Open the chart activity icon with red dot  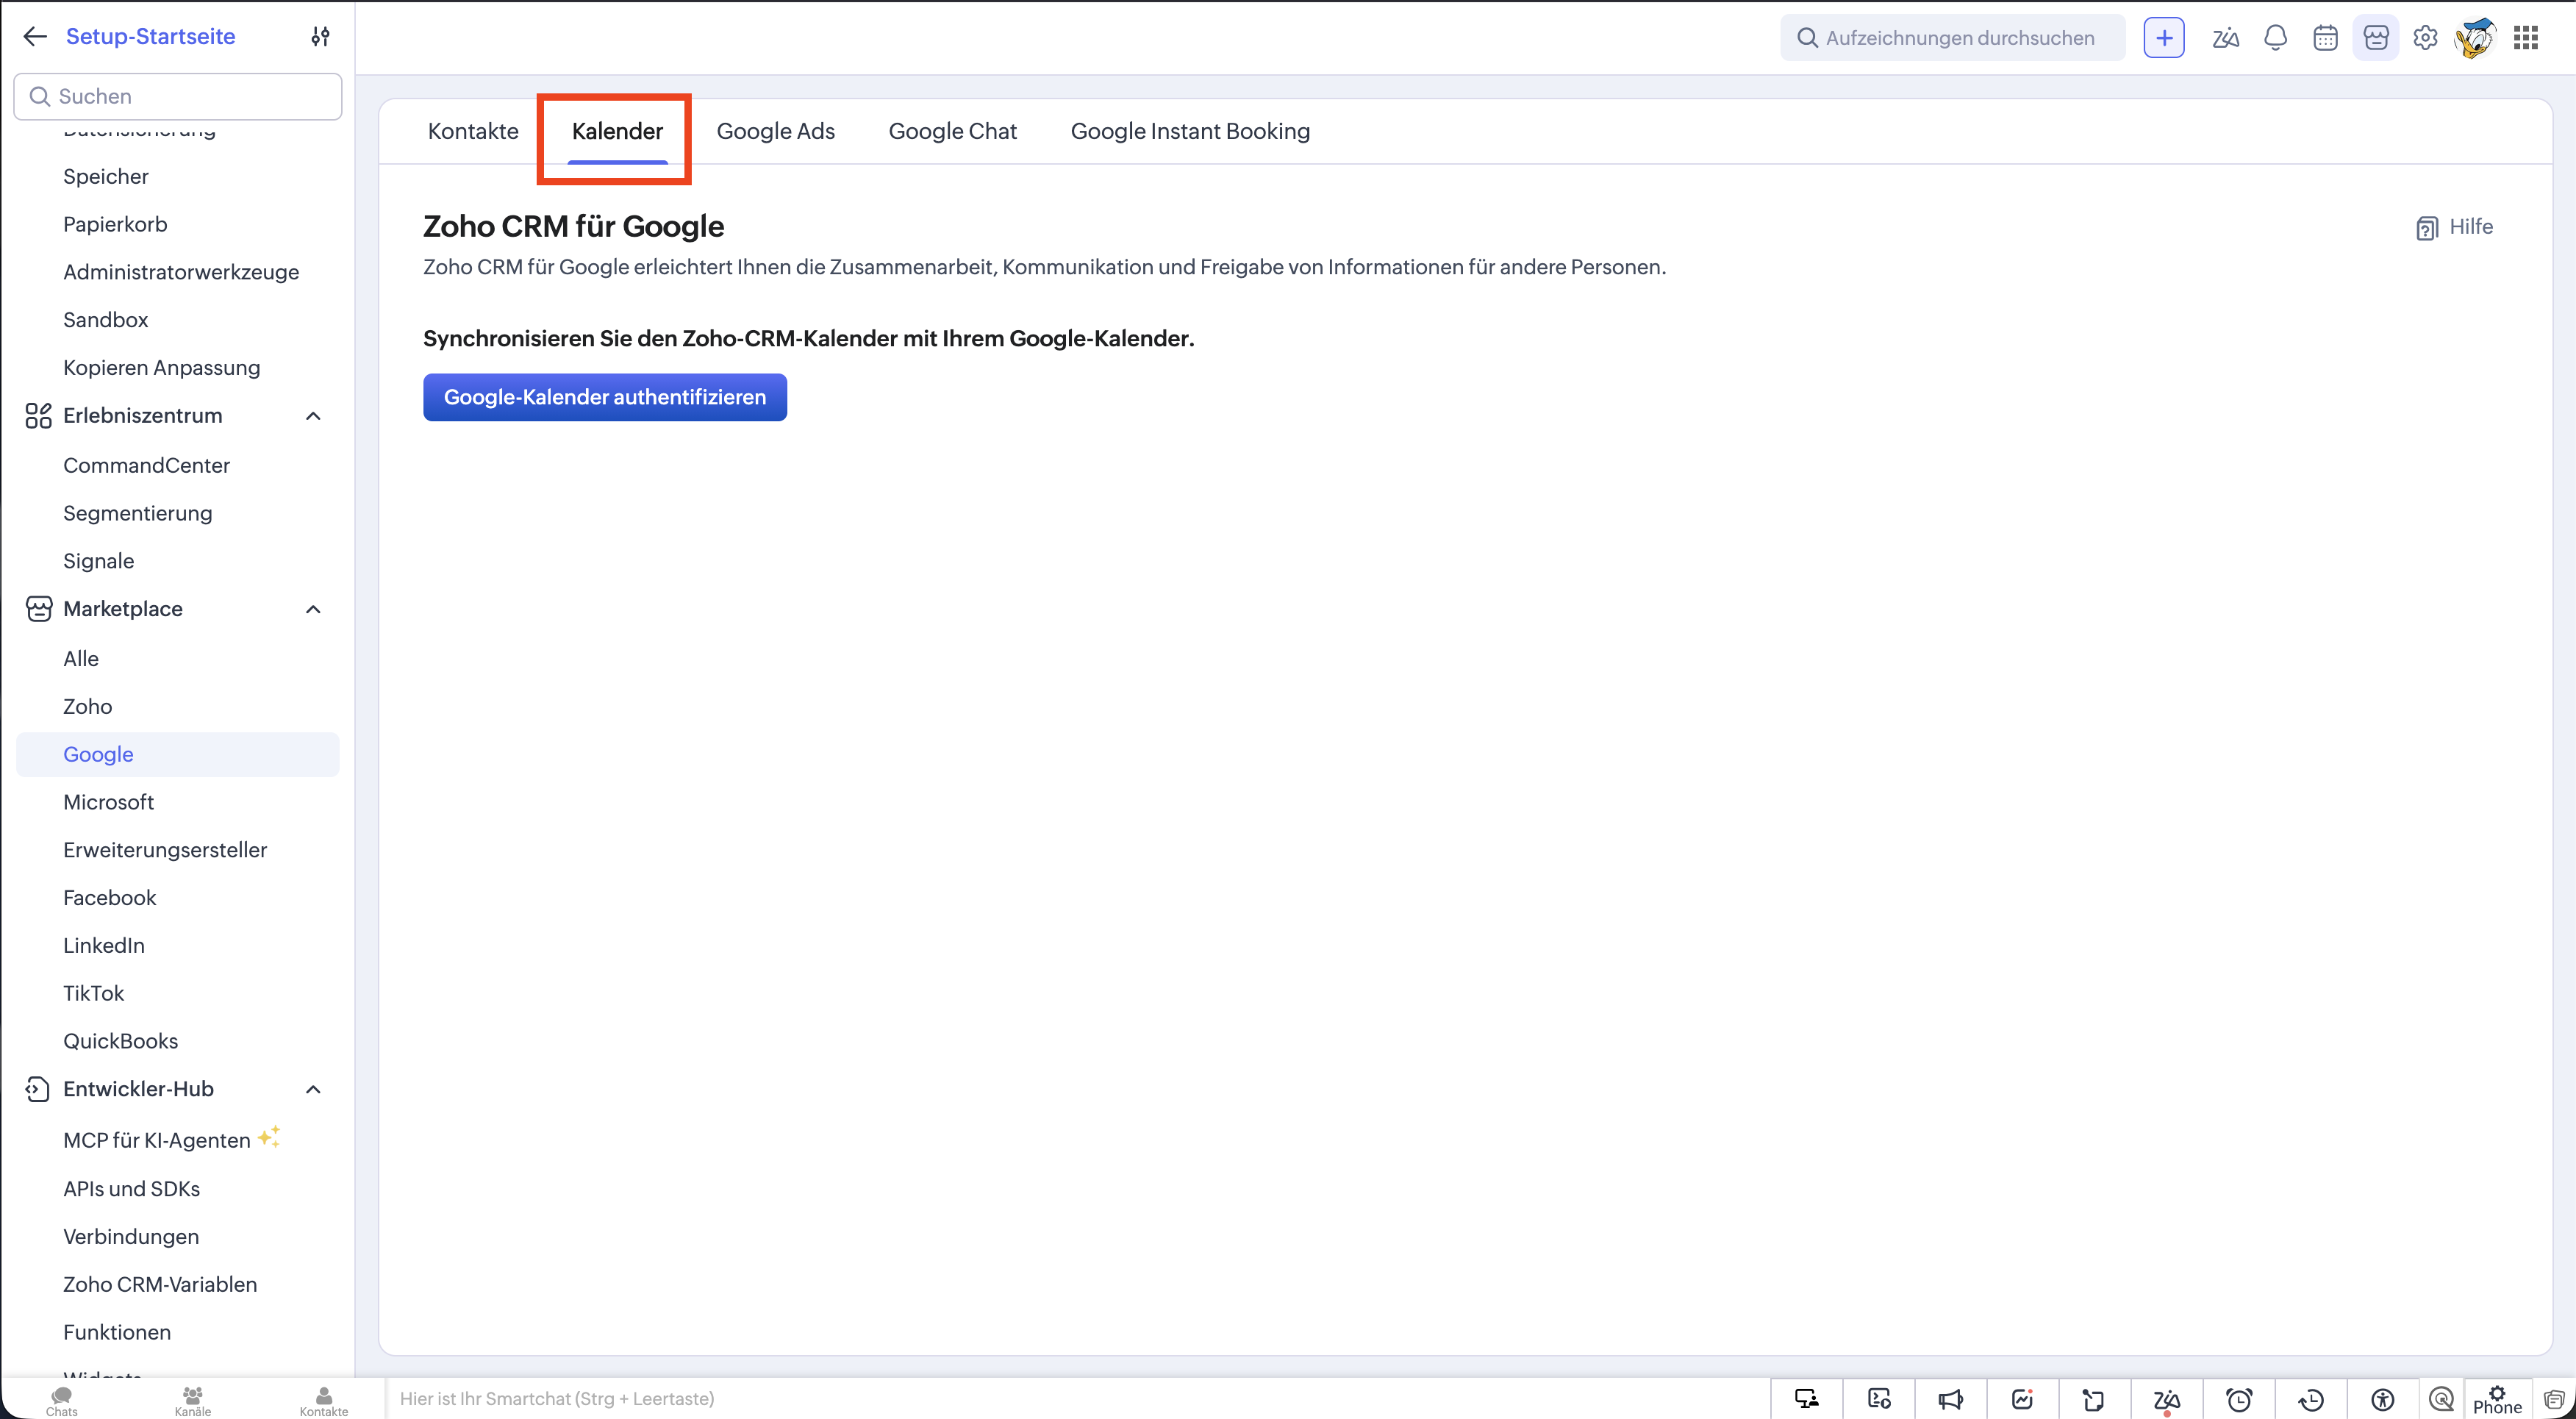coord(2022,1399)
